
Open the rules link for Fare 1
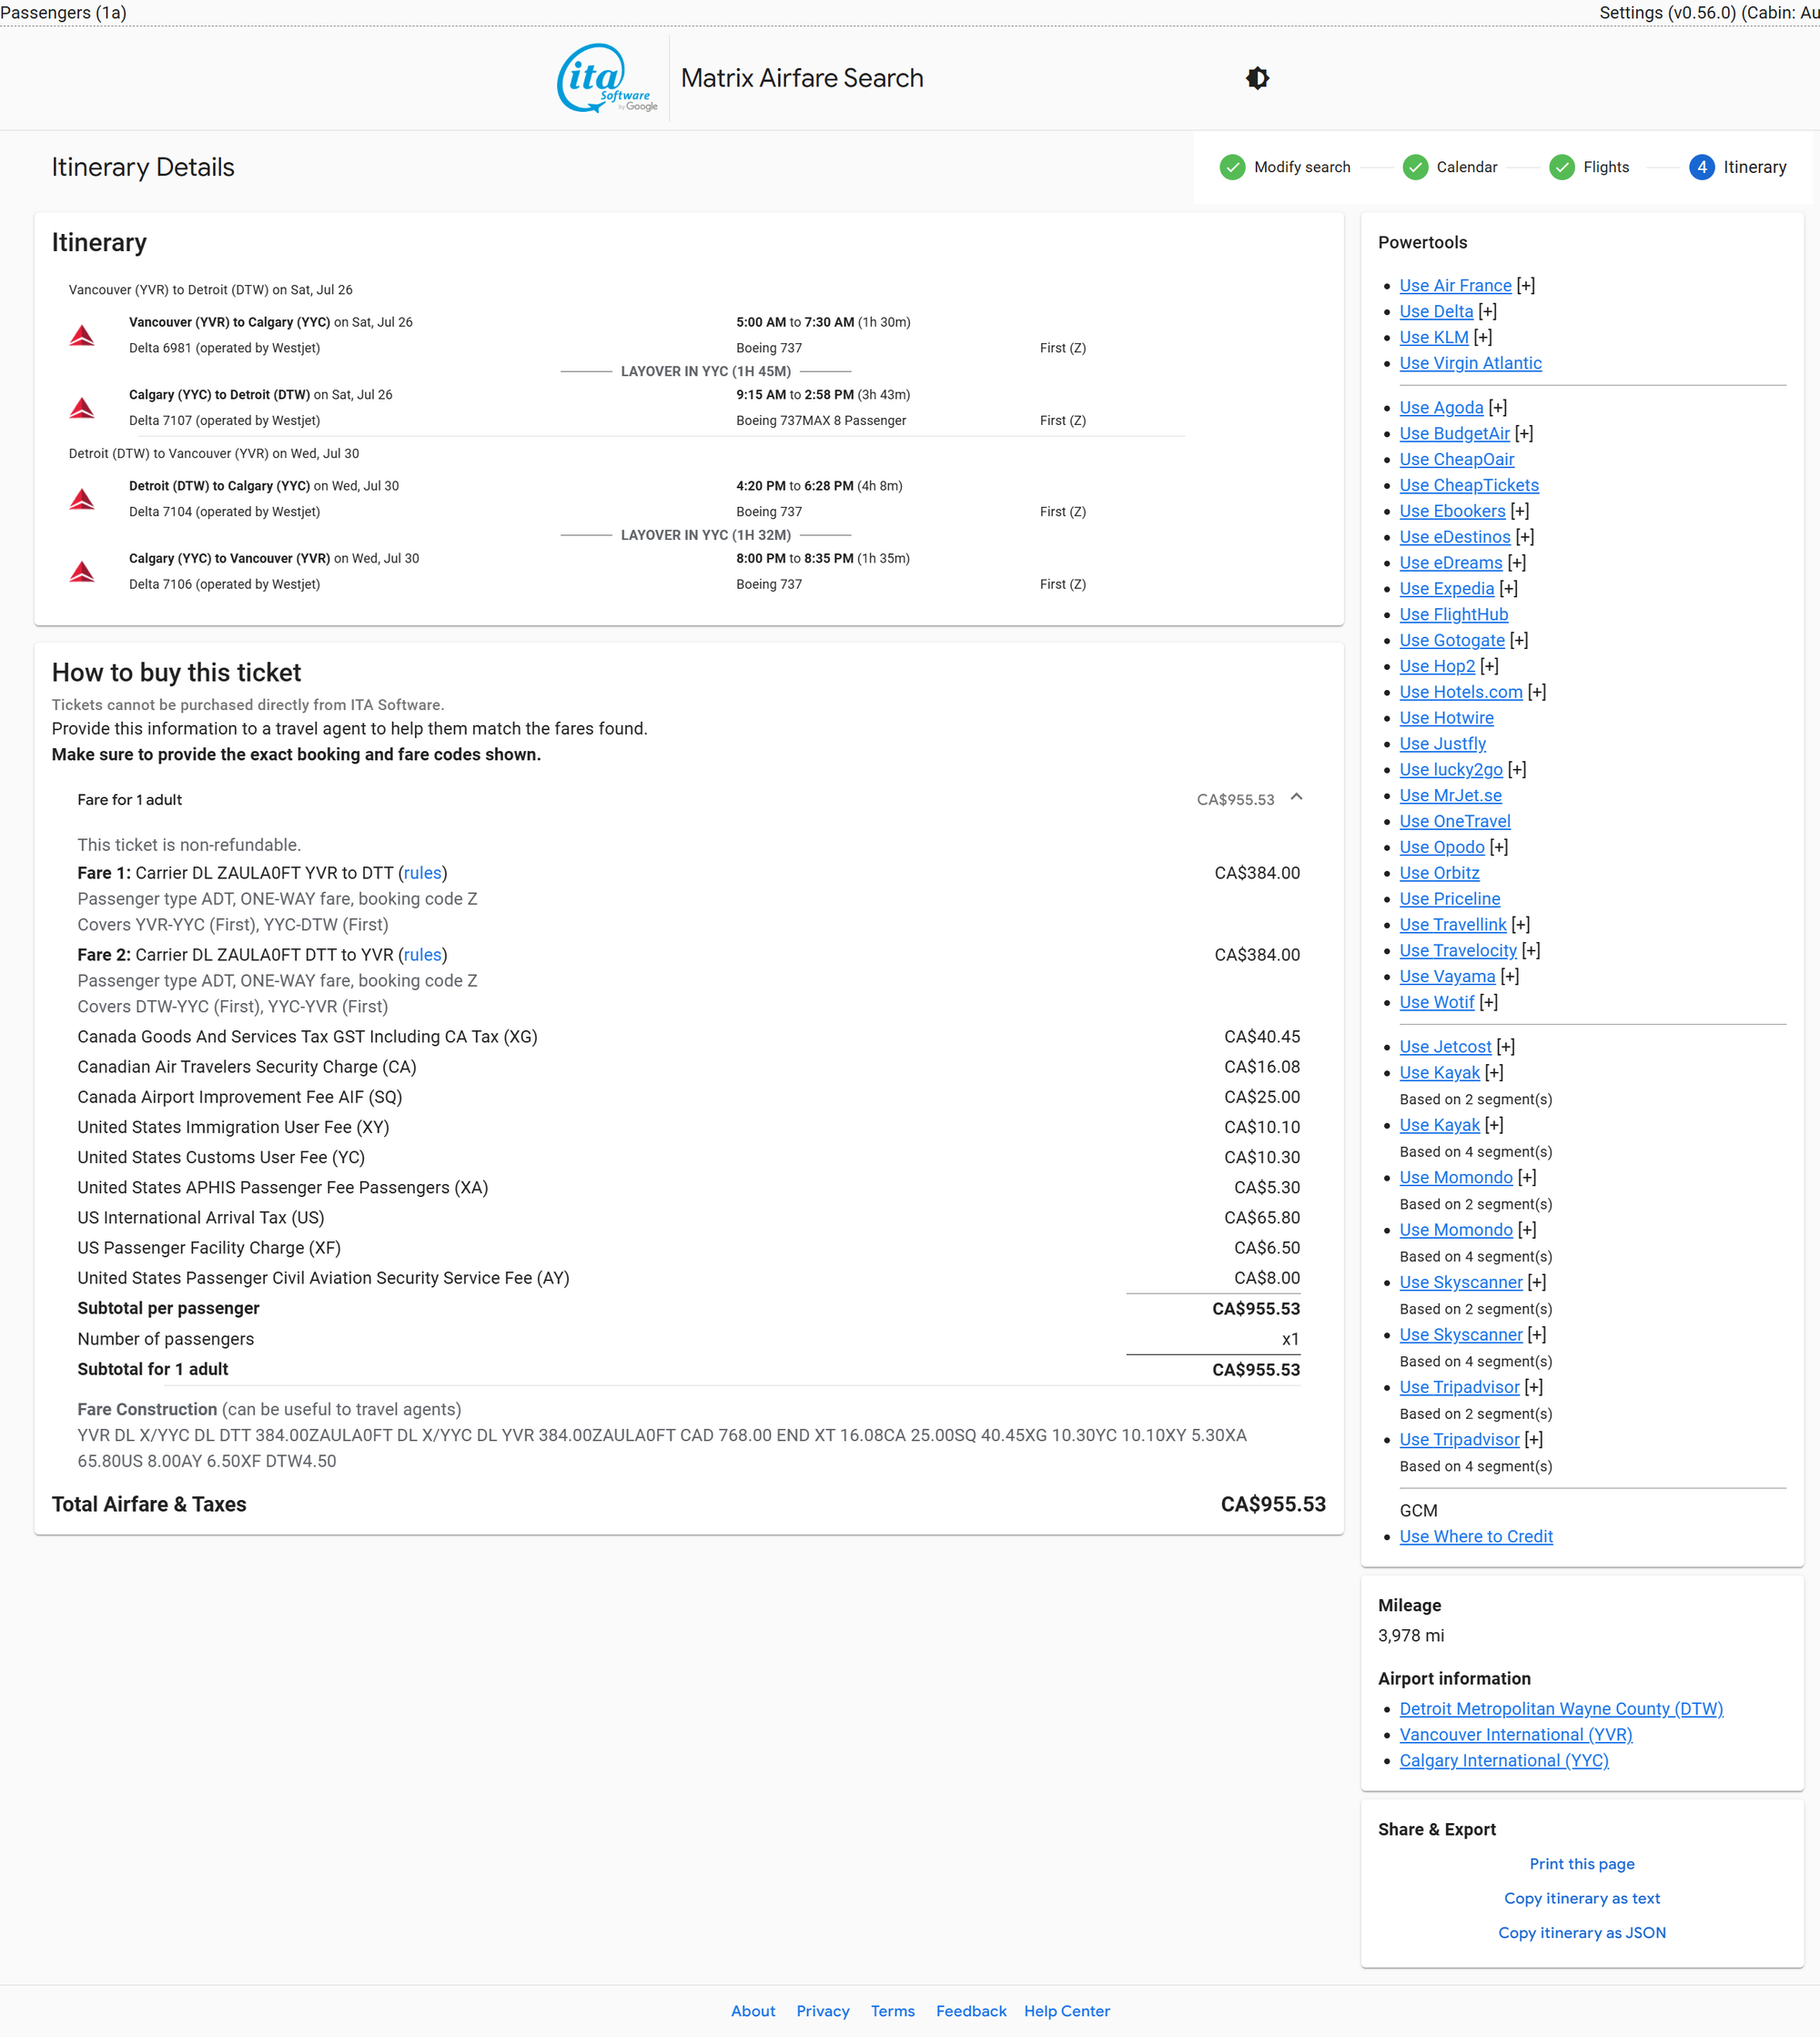[422, 873]
